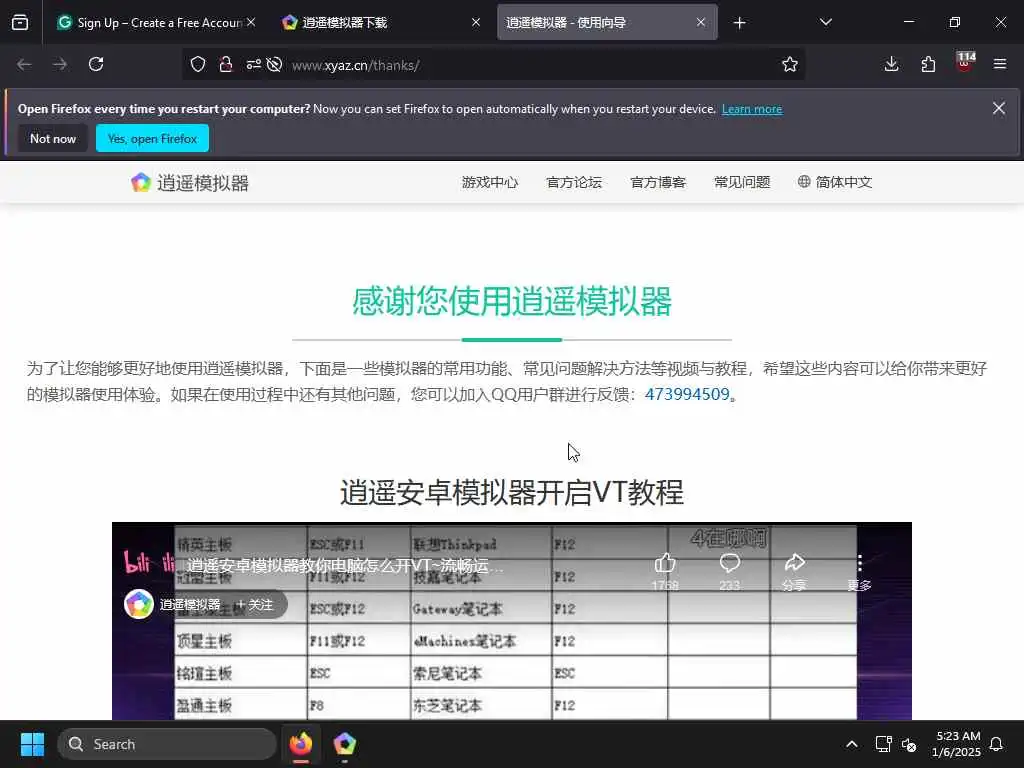Go forward to the next page
This screenshot has height=768, width=1024.
(60, 64)
